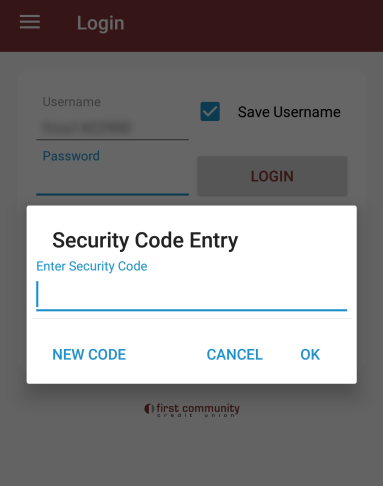383x486 pixels.
Task: Focus the Enter Security Code input field
Action: point(192,295)
